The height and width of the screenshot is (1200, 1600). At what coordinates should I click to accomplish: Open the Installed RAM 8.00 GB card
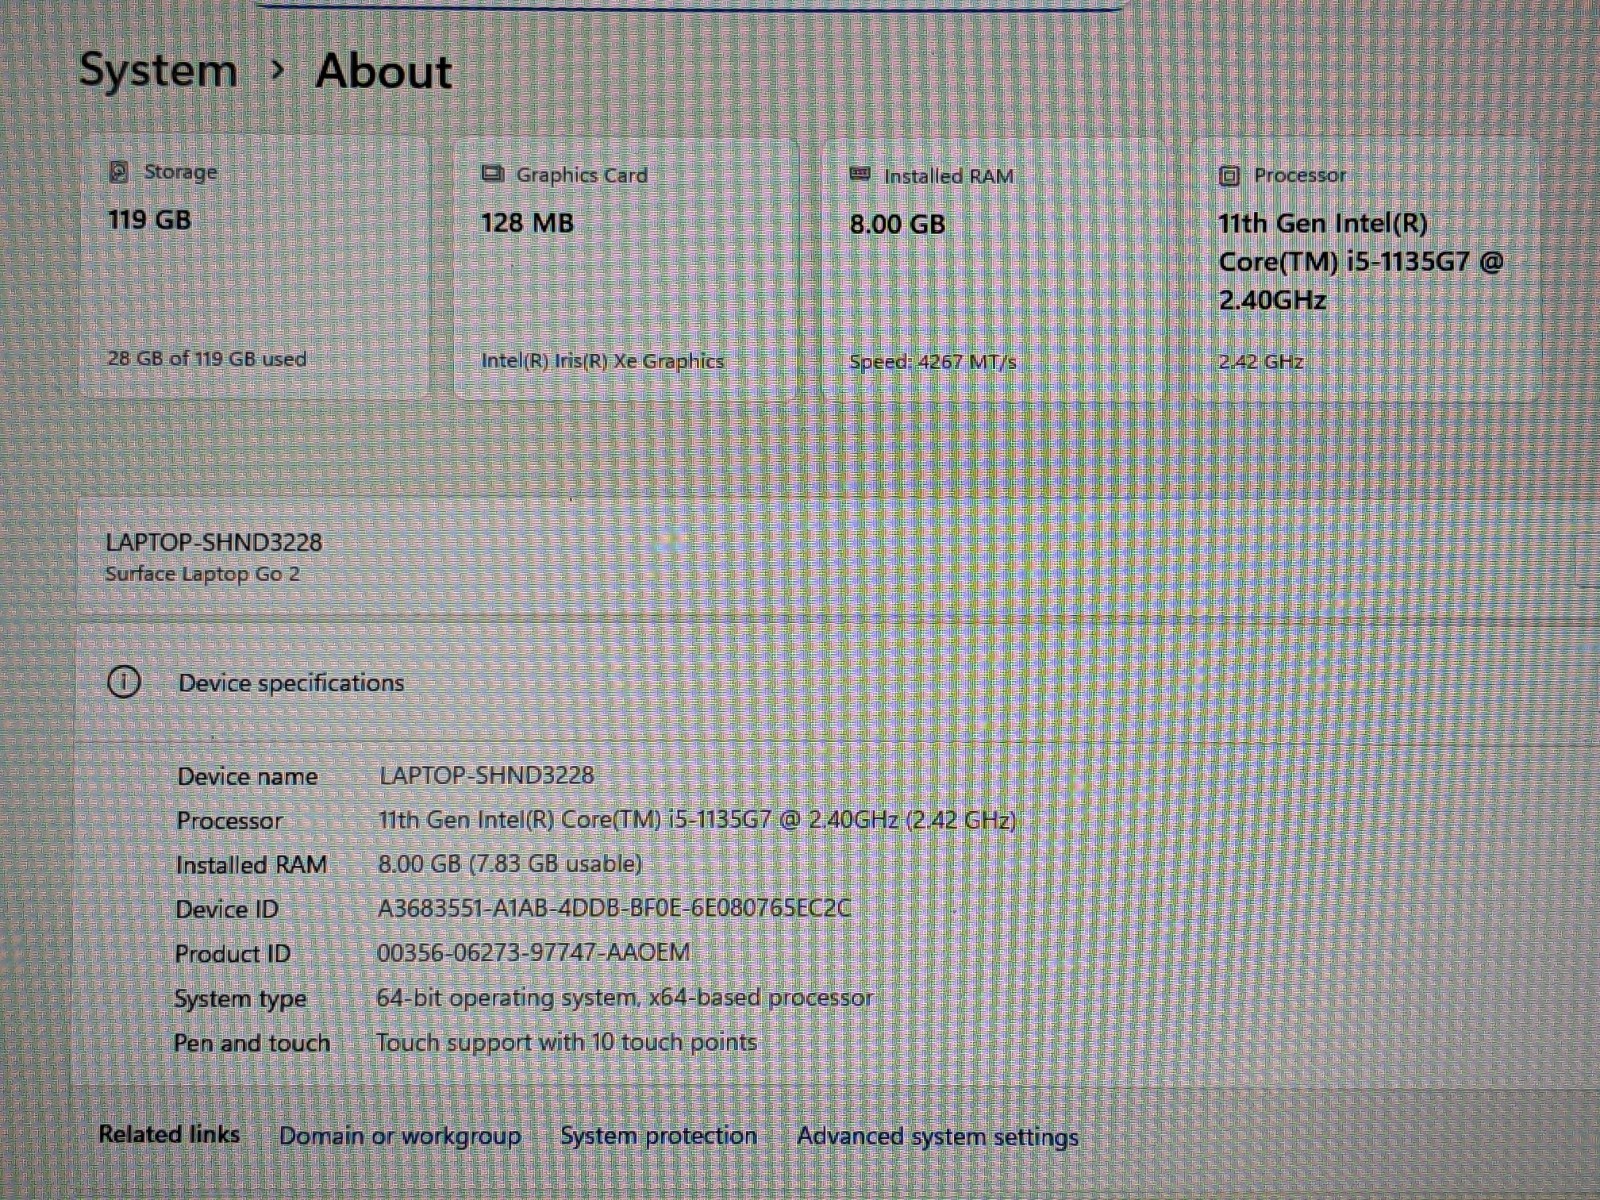click(x=994, y=270)
